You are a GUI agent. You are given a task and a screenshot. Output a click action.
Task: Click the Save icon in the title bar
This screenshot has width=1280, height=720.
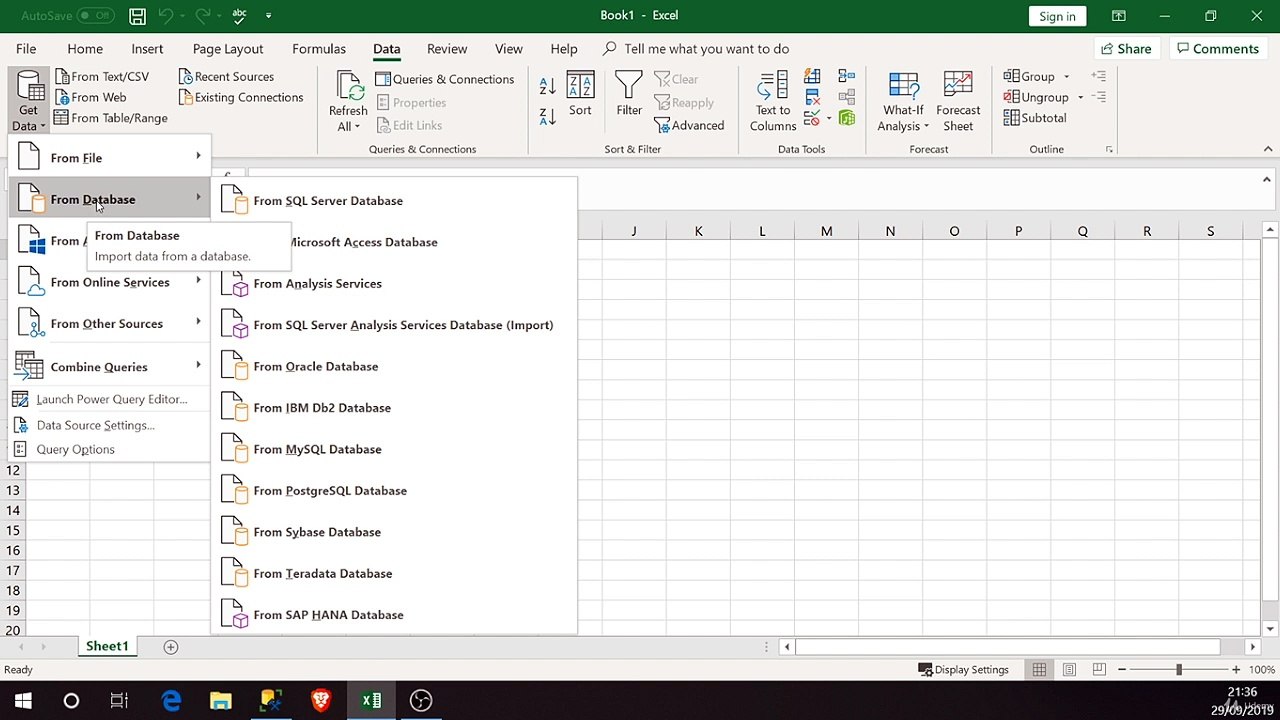137,16
